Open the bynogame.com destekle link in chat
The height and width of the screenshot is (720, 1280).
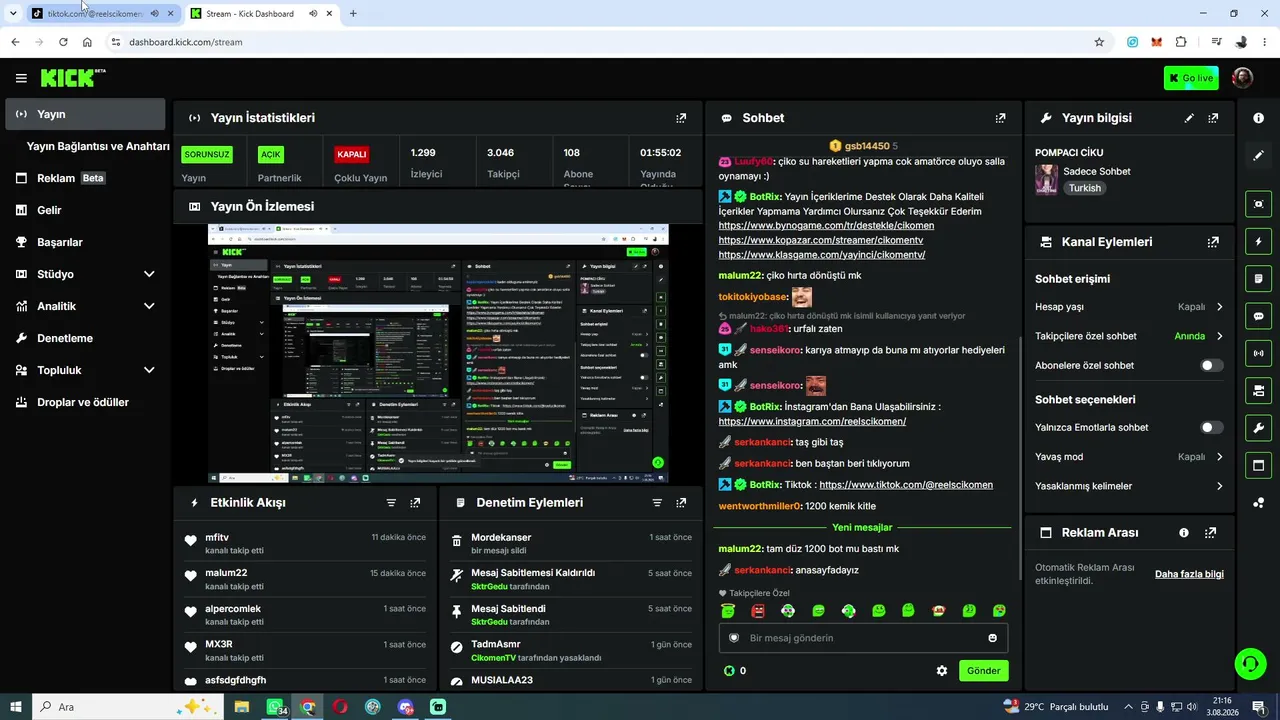click(x=826, y=226)
